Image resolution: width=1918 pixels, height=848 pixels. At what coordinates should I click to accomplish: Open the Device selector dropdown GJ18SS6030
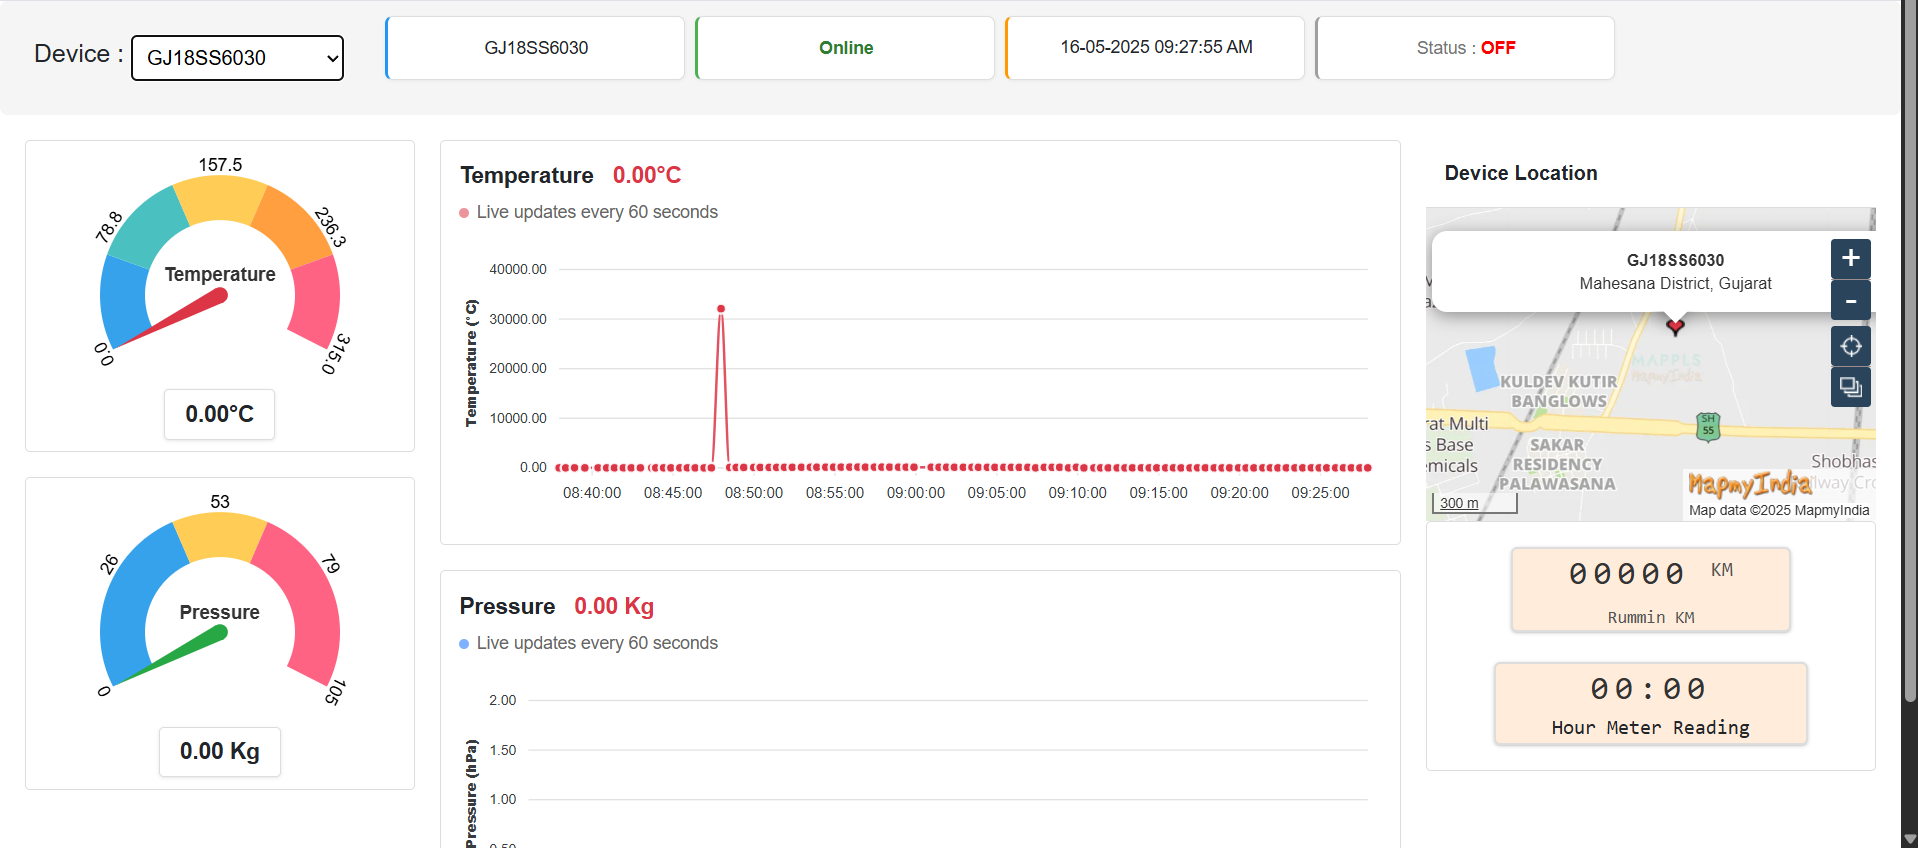[x=237, y=58]
